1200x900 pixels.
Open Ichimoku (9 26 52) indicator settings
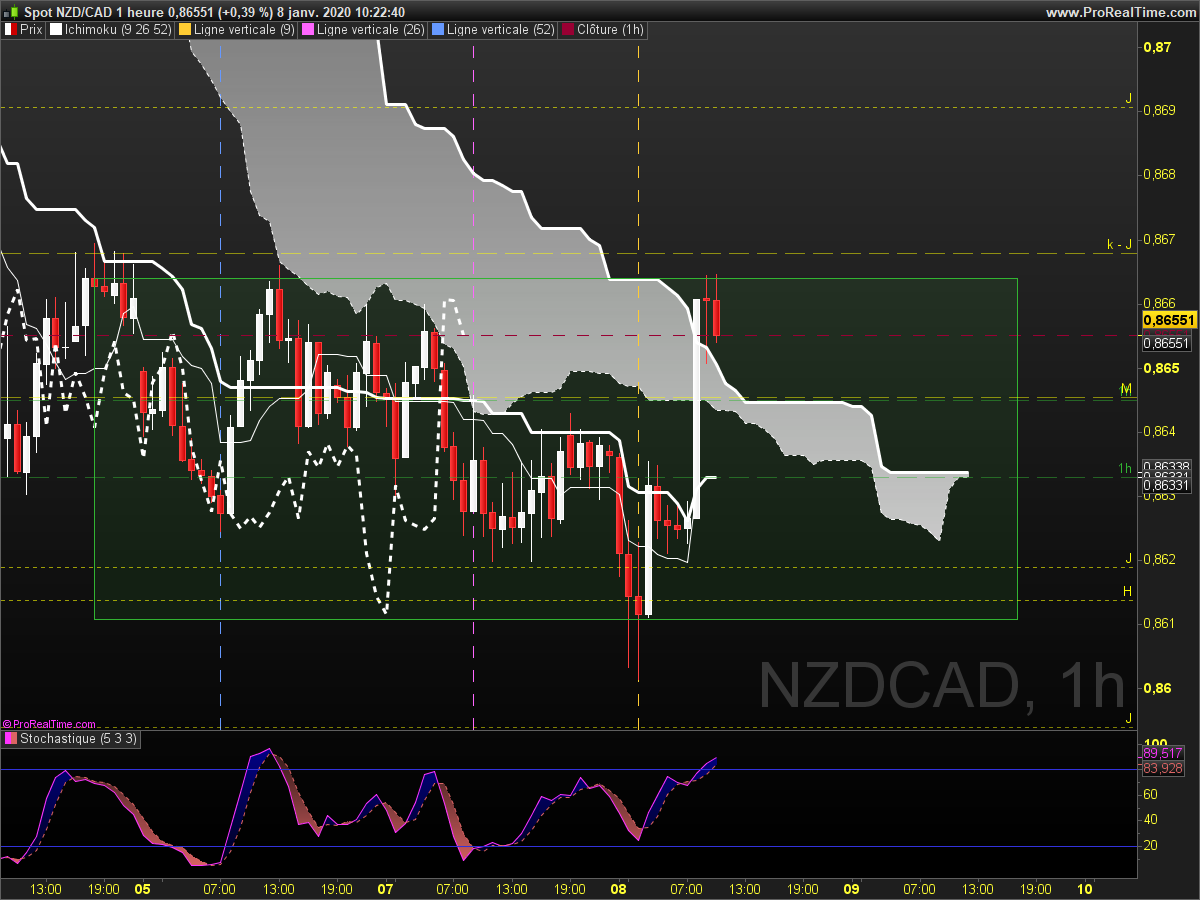point(117,30)
